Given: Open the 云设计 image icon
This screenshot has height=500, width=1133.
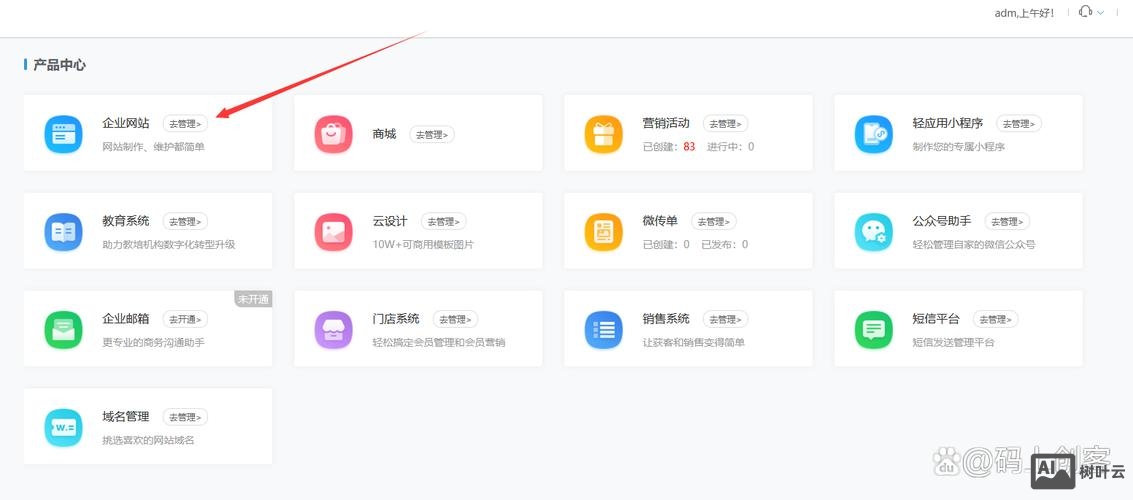Looking at the screenshot, I should (334, 232).
